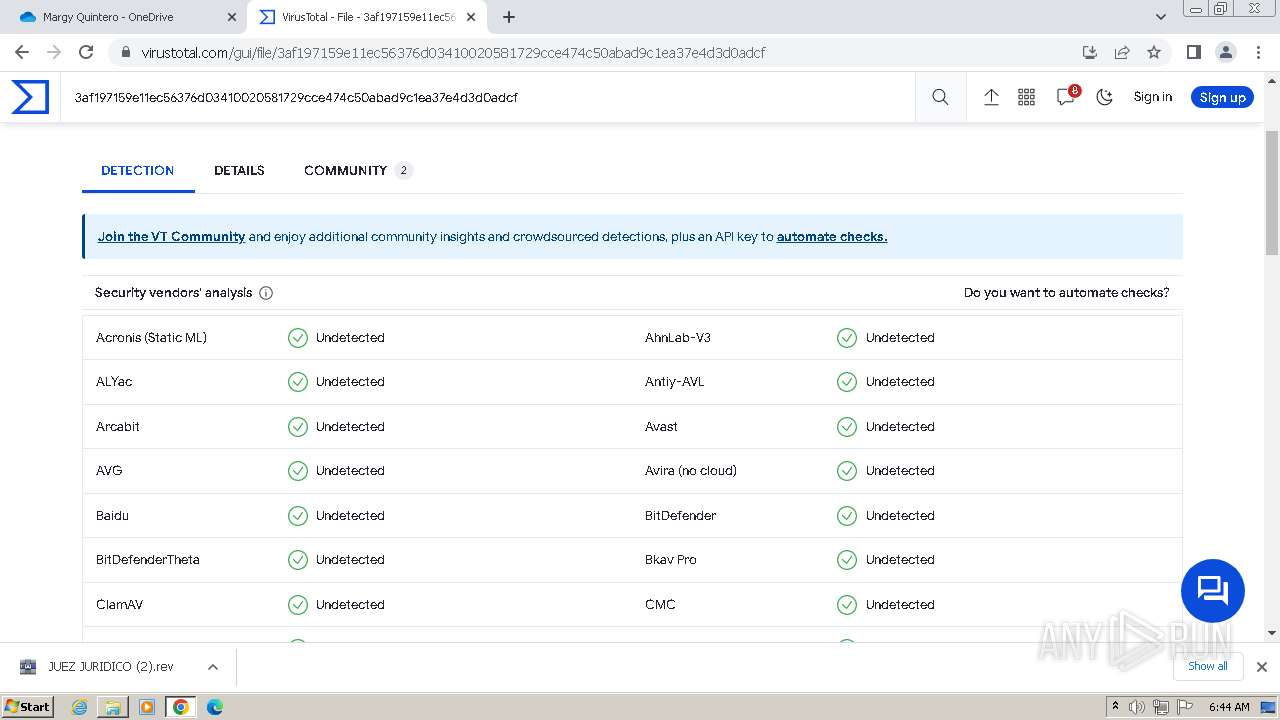The image size is (1280, 720).
Task: Click the Acronis (Static ML) vendor name
Action: [x=151, y=338]
